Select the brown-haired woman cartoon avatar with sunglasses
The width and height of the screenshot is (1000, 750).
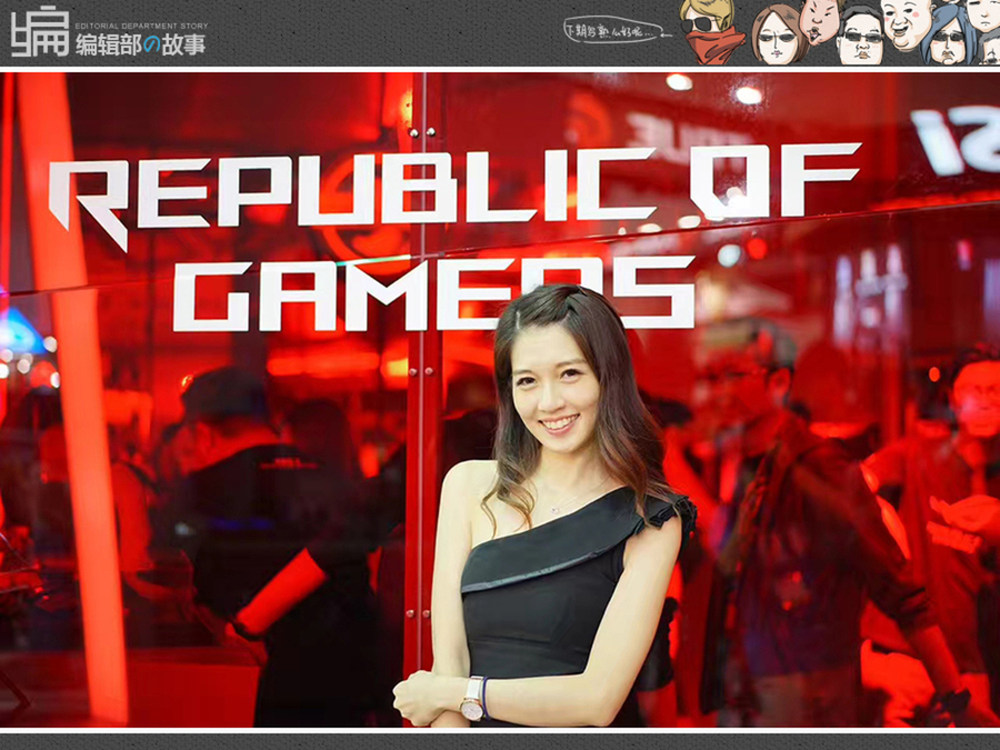[x=778, y=34]
